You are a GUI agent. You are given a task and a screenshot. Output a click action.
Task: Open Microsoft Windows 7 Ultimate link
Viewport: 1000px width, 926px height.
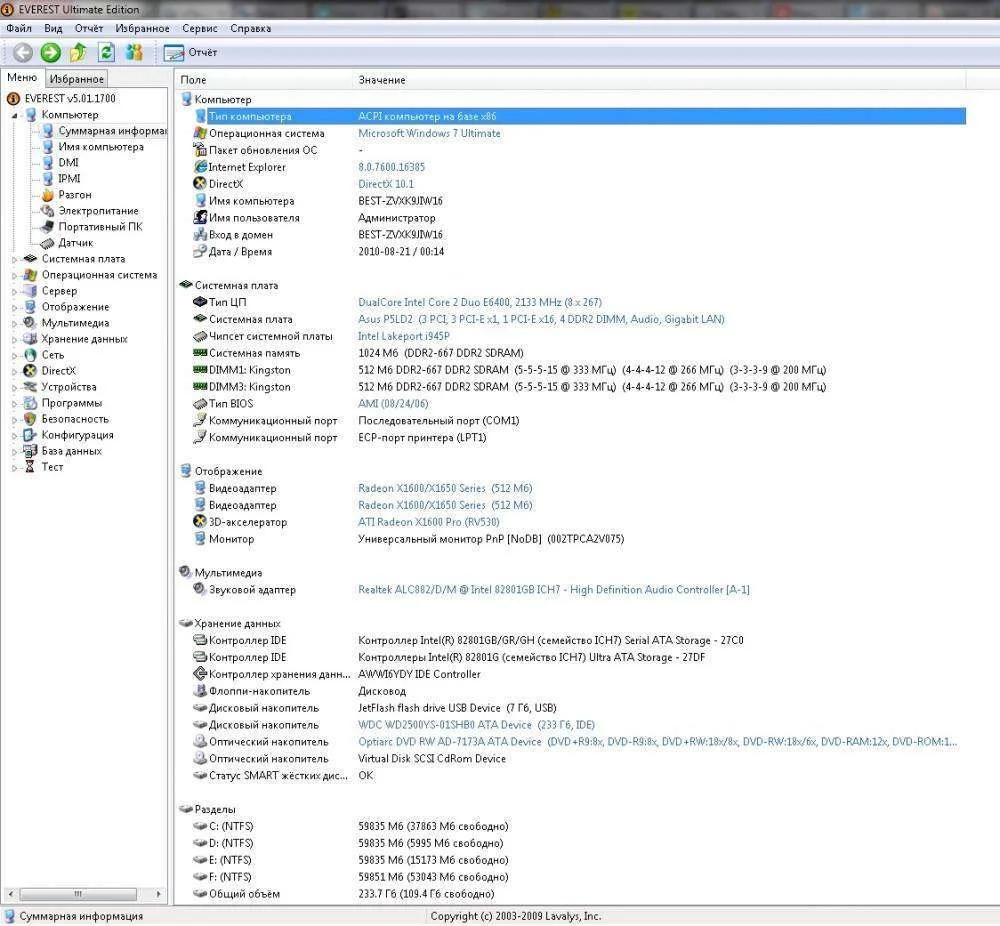tap(429, 133)
